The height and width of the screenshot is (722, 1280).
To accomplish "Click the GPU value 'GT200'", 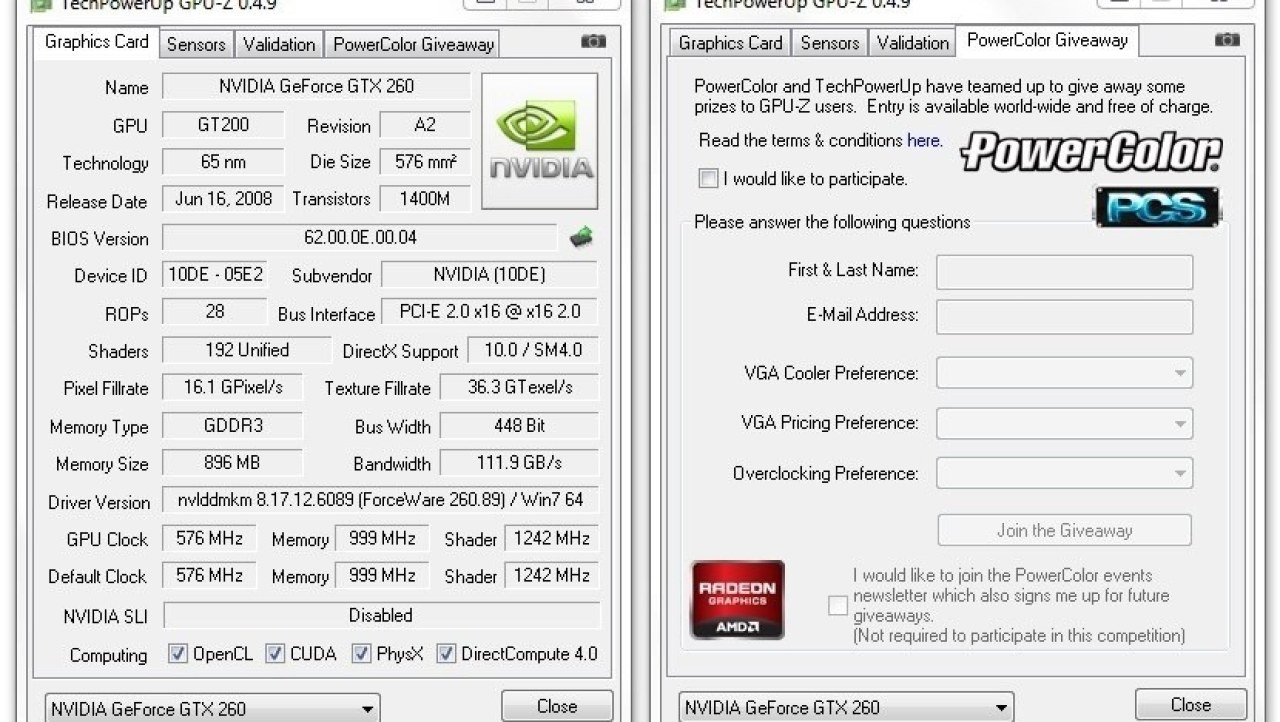I will coord(223,125).
